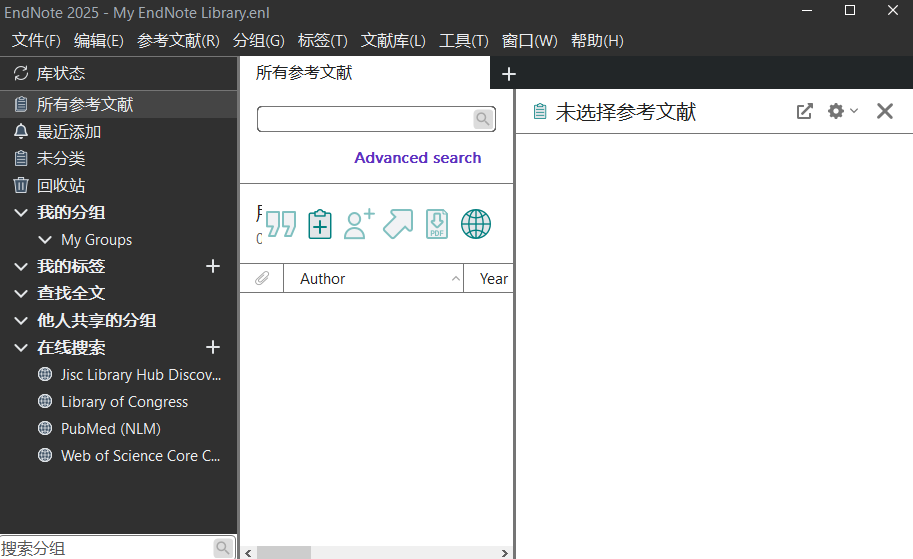Open the 工具(T) menu
This screenshot has height=559, width=913.
click(463, 41)
